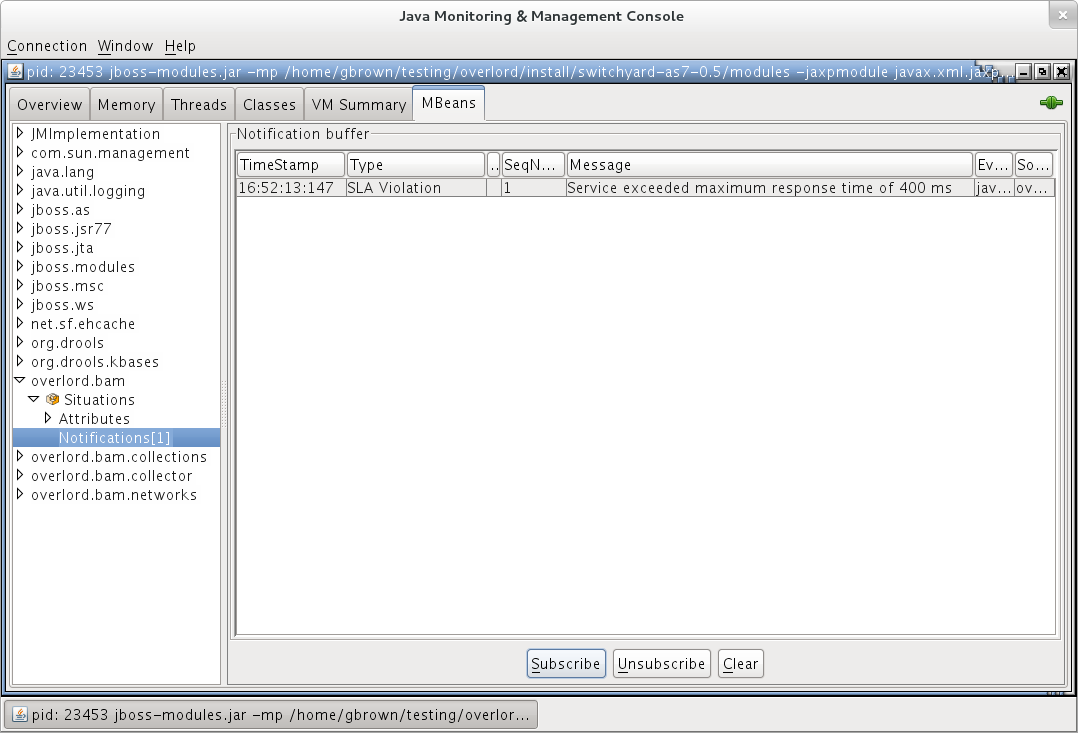
Task: Switch to the Overview tab
Action: [x=50, y=105]
